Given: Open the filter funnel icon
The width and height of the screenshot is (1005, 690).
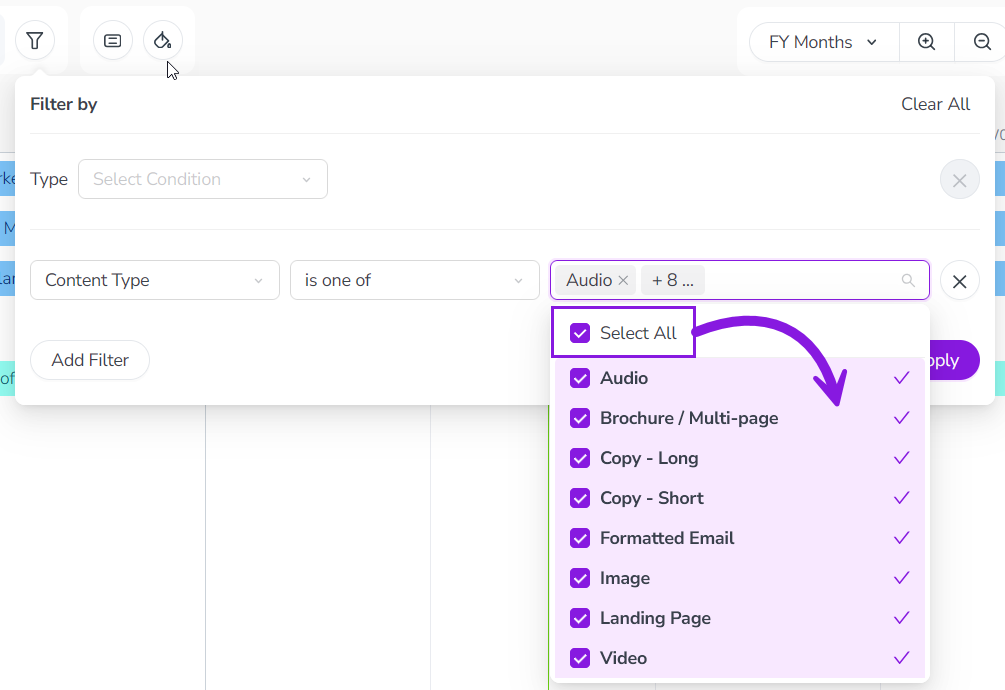Looking at the screenshot, I should pyautogui.click(x=35, y=41).
